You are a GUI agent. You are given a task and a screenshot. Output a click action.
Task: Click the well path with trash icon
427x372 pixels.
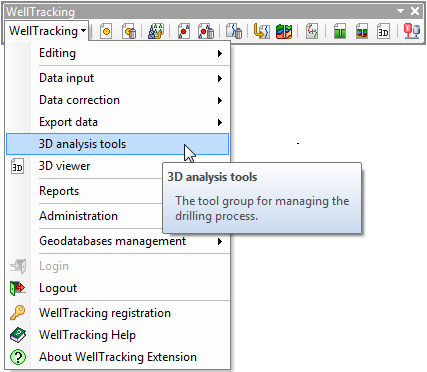tap(234, 31)
